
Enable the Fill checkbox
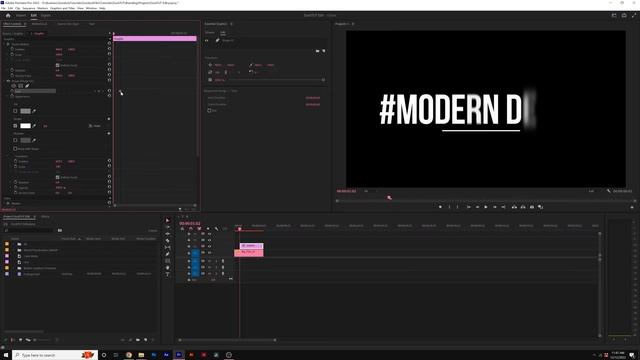16,111
